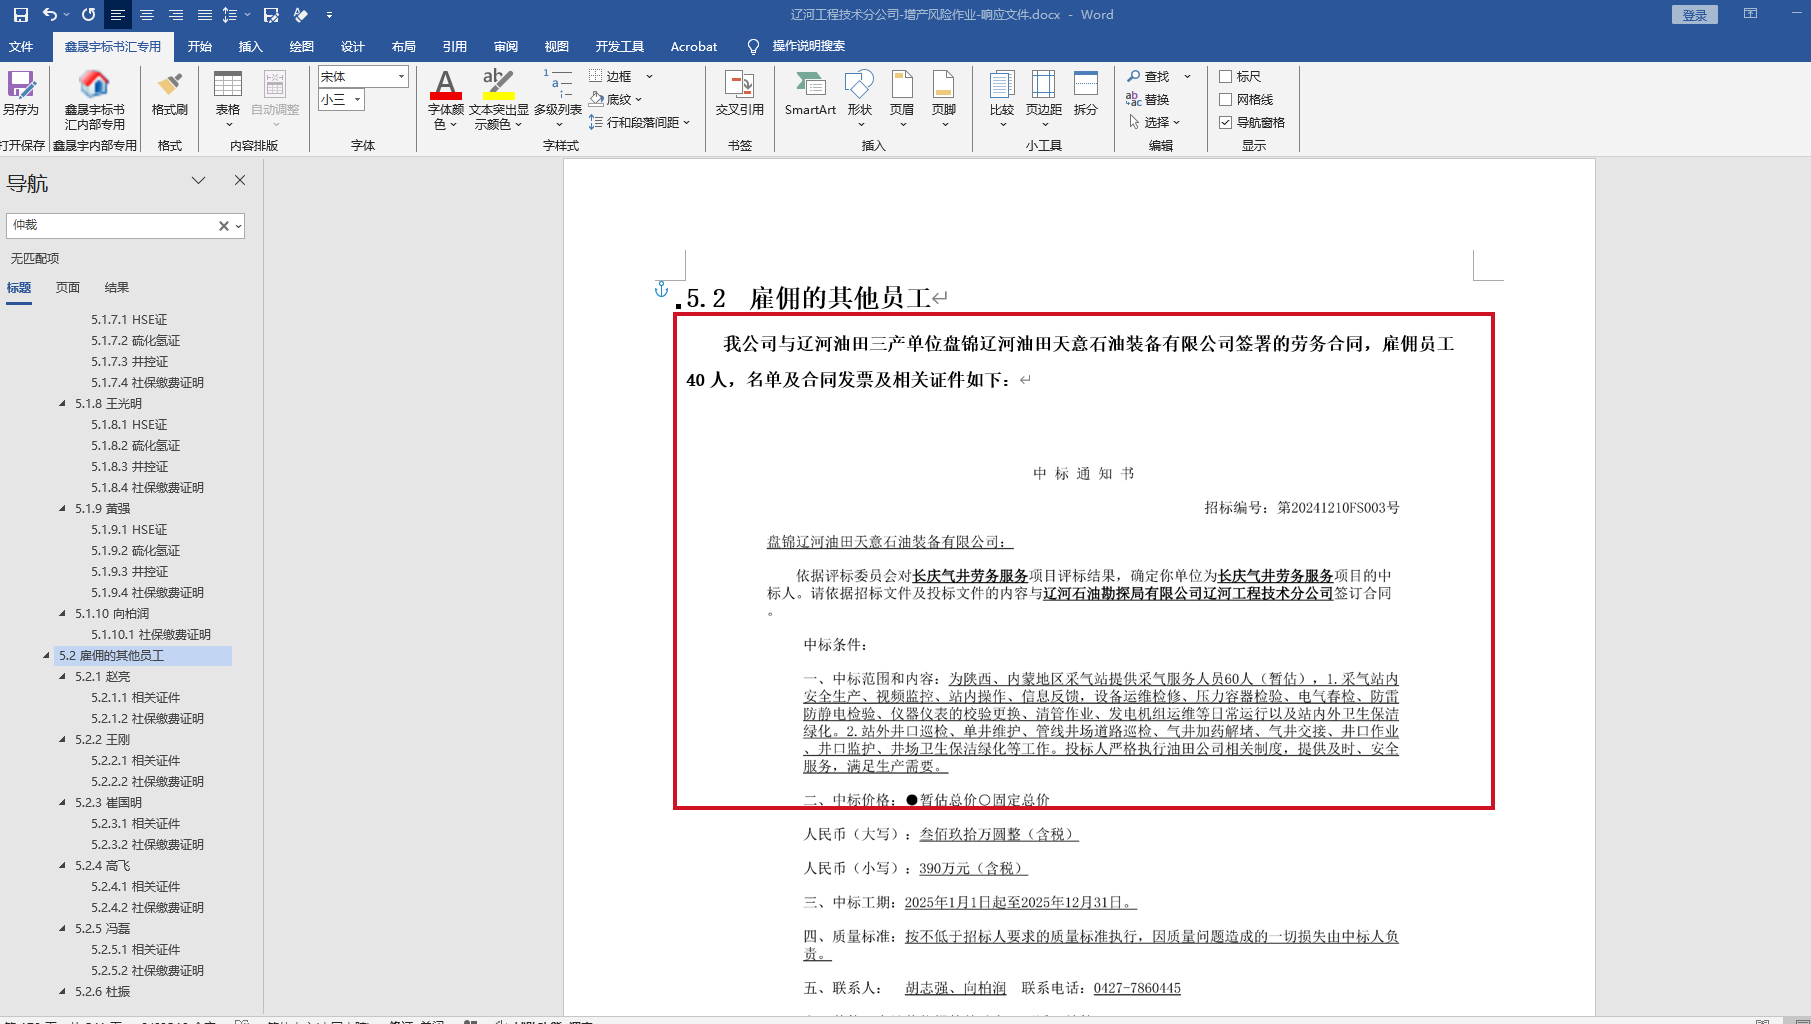Click the 另存为 save-as icon

point(21,94)
